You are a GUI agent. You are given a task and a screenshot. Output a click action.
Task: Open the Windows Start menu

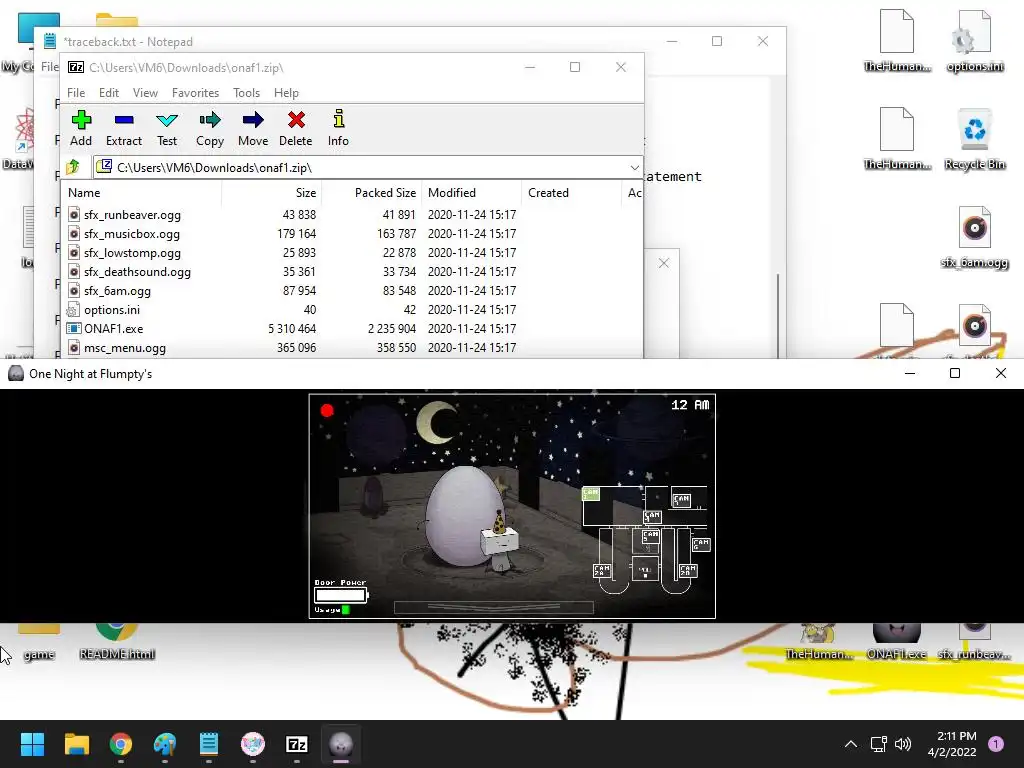click(x=32, y=744)
